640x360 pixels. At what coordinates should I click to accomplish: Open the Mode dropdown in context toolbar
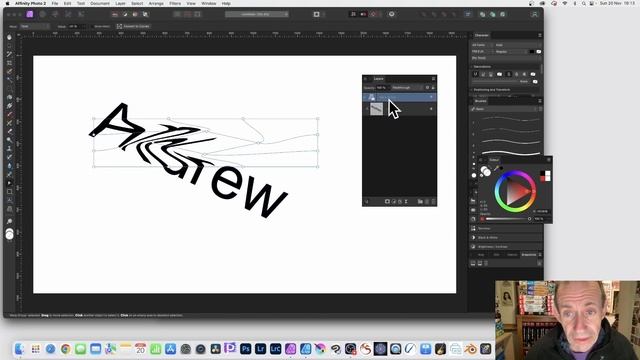(34, 26)
